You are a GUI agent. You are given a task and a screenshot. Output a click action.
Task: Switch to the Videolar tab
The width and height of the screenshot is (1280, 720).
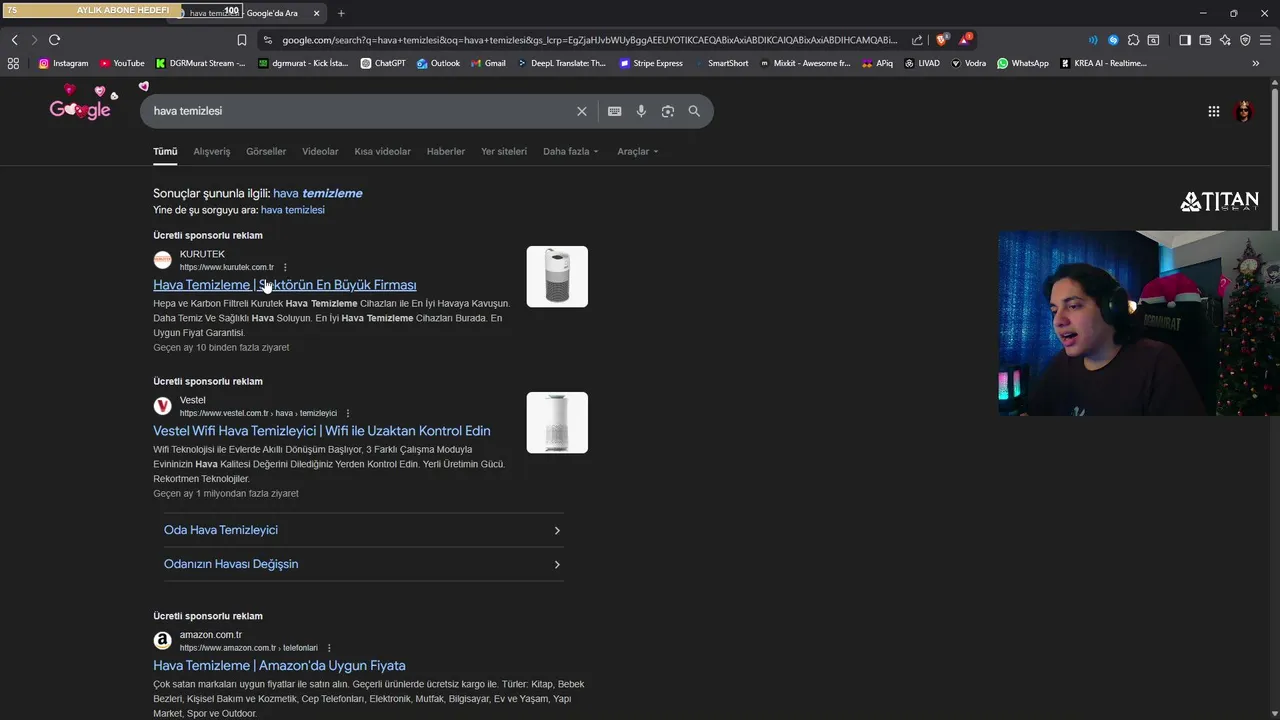320,151
